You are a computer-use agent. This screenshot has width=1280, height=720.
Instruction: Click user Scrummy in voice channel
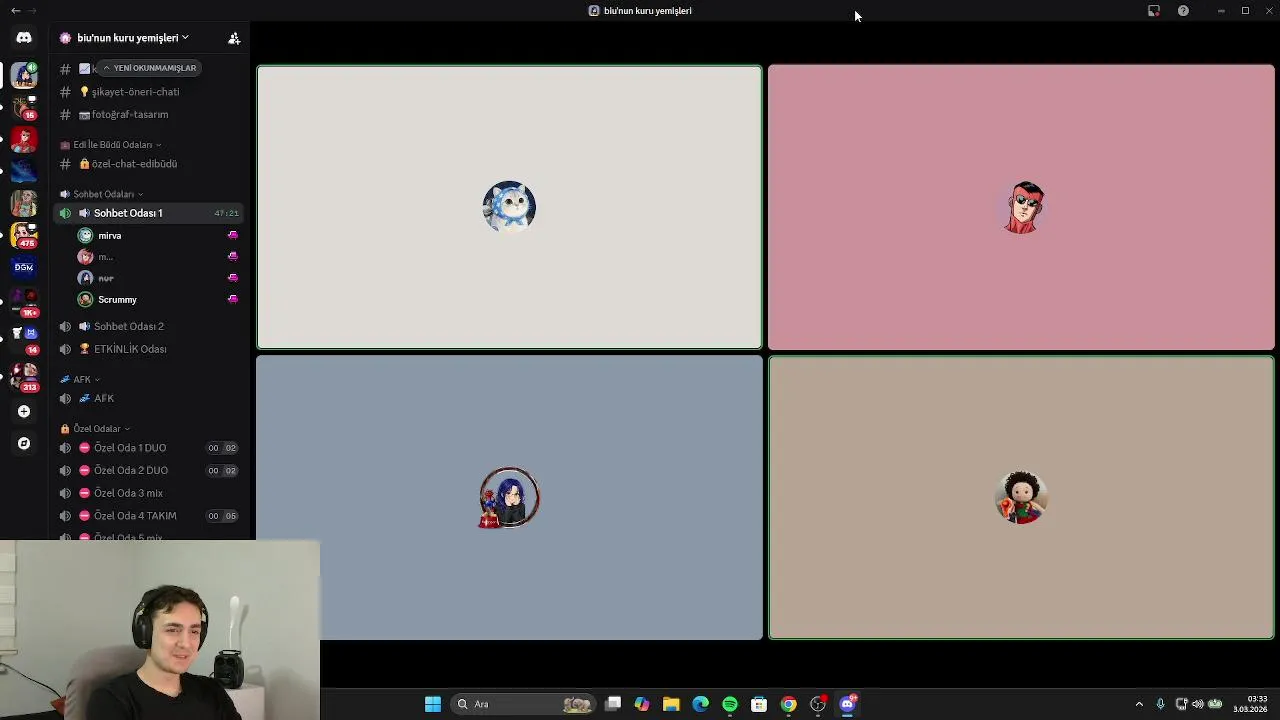point(117,299)
